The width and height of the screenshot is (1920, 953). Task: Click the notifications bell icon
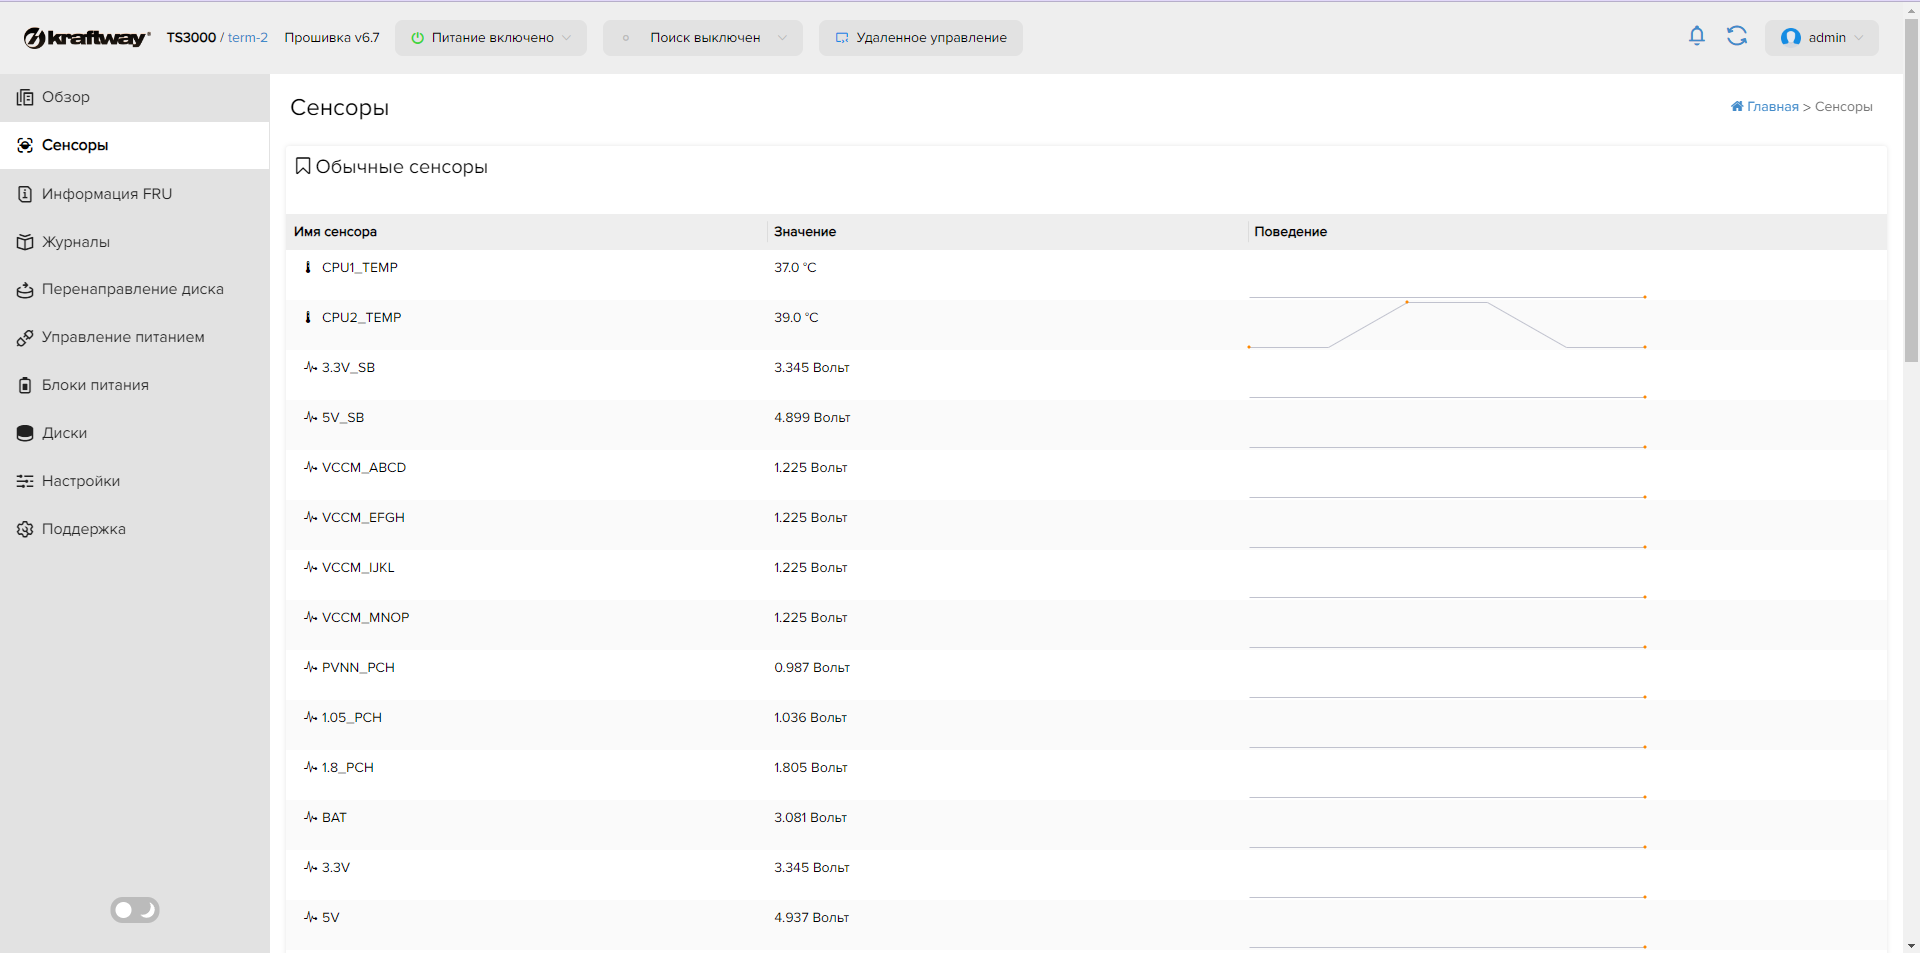[x=1697, y=36]
